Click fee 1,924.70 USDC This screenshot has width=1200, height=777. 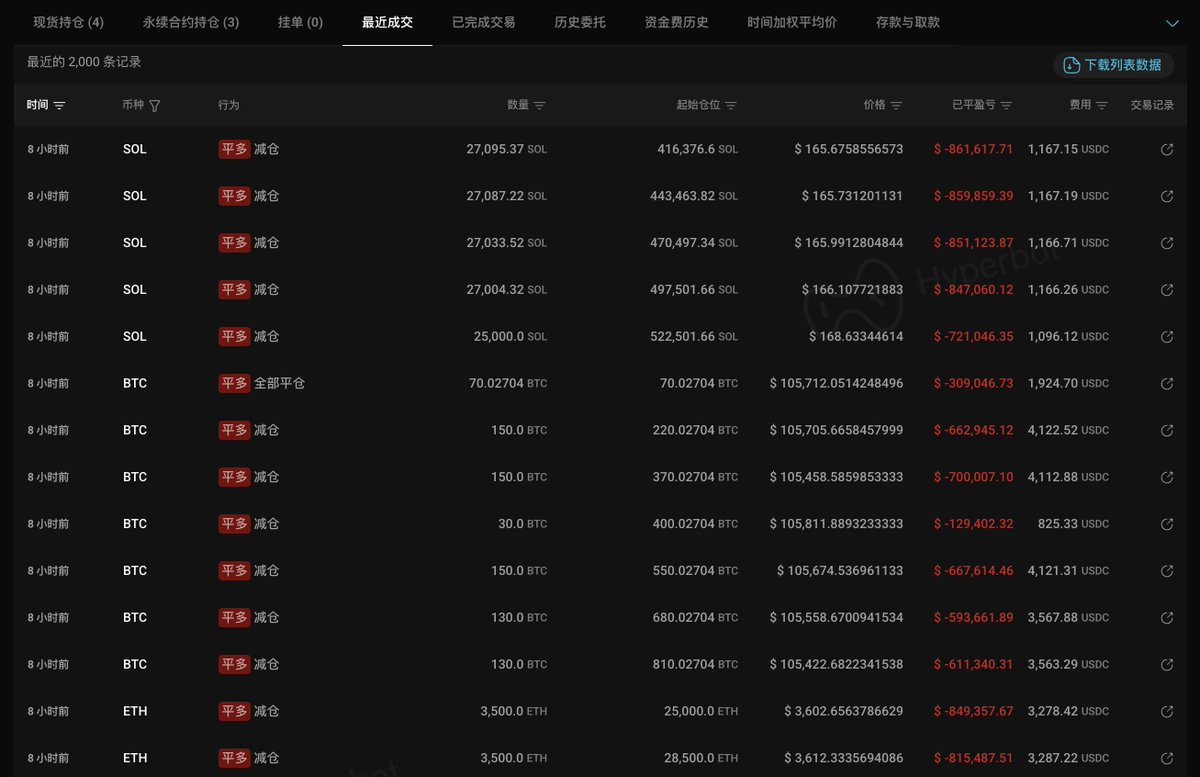[1068, 383]
